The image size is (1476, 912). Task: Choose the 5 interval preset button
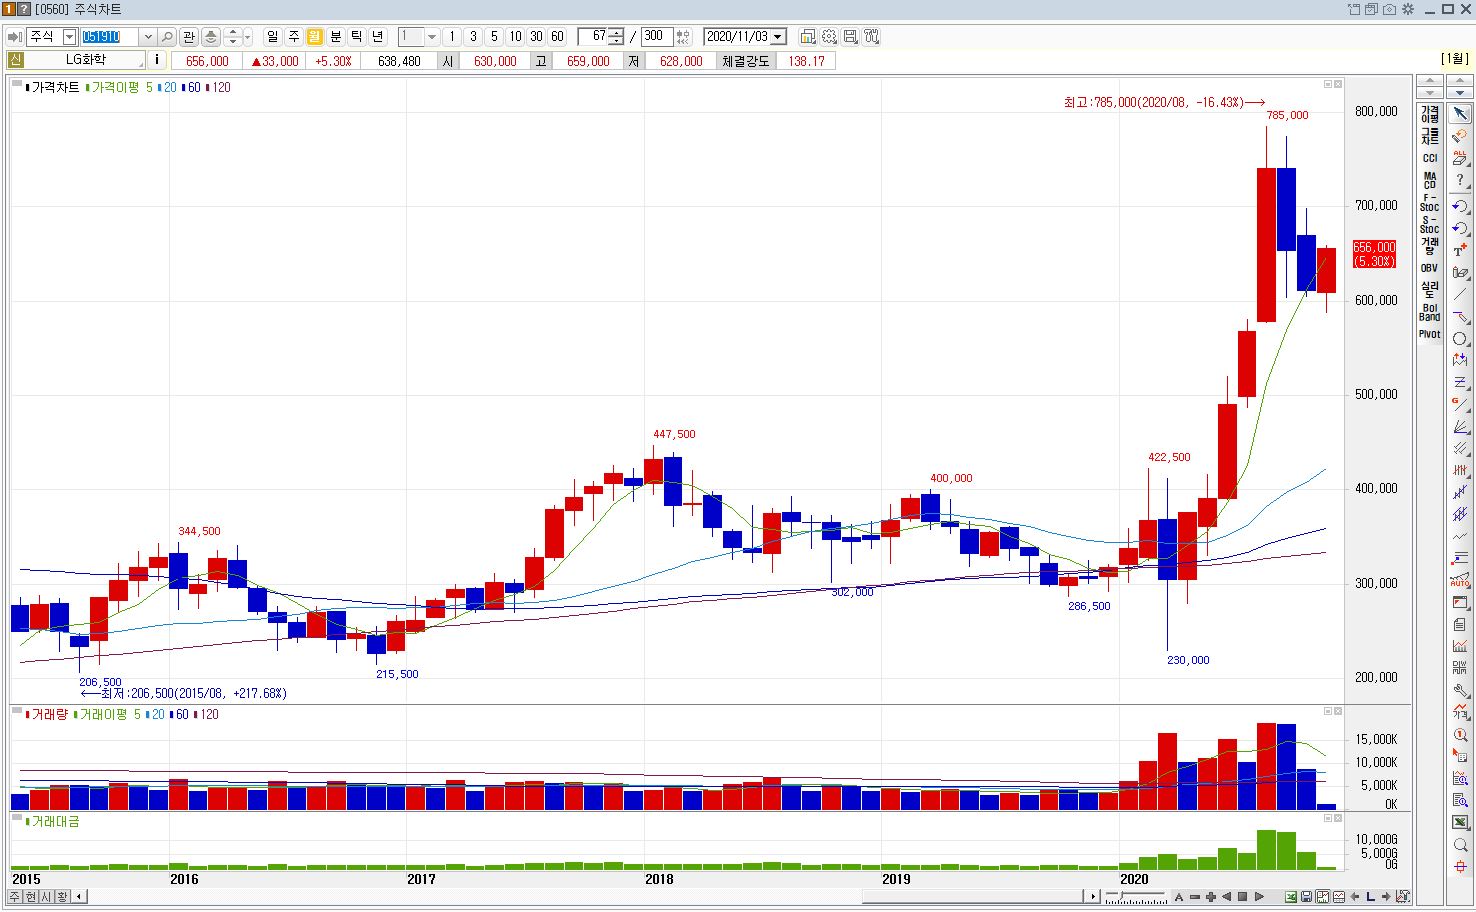click(494, 37)
